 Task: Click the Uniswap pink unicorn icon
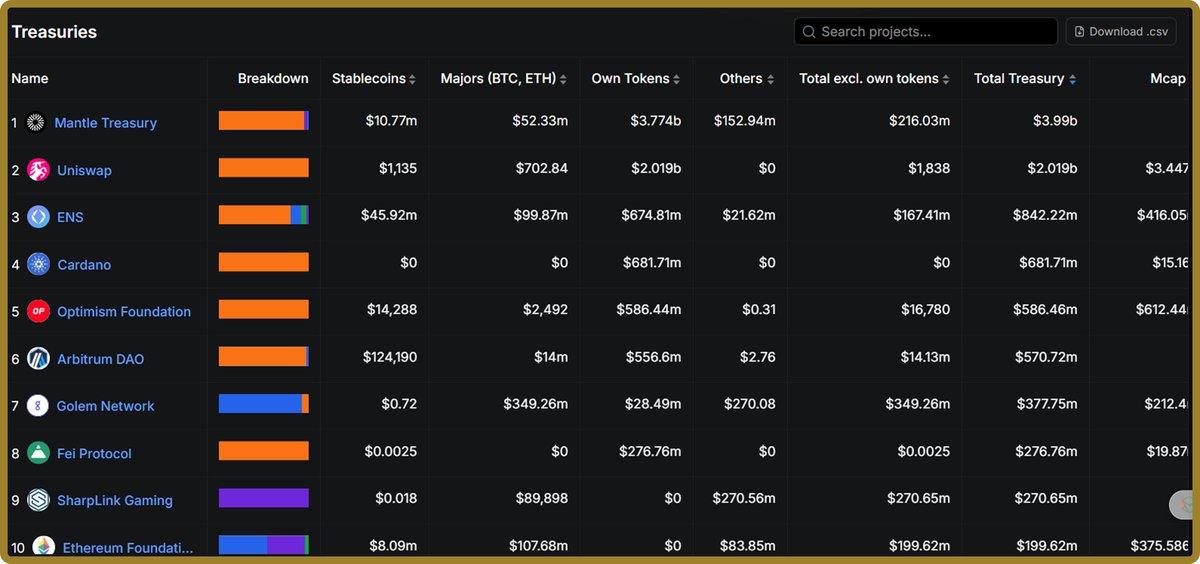pos(38,170)
